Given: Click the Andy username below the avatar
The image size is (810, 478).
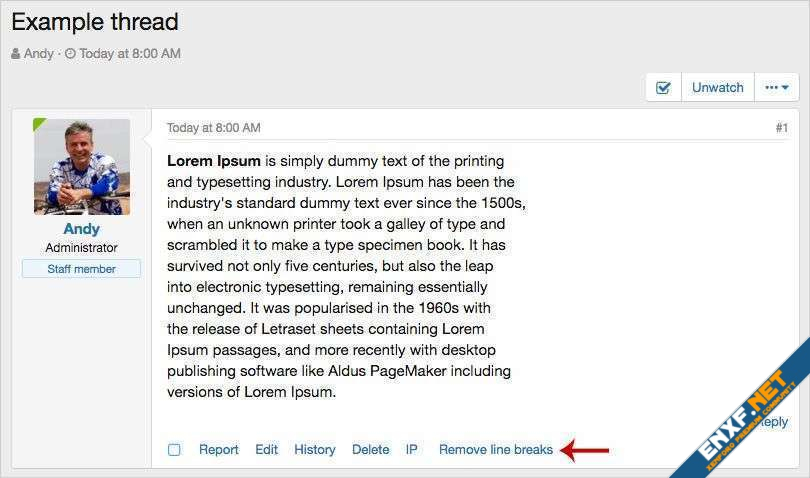Looking at the screenshot, I should (x=82, y=229).
